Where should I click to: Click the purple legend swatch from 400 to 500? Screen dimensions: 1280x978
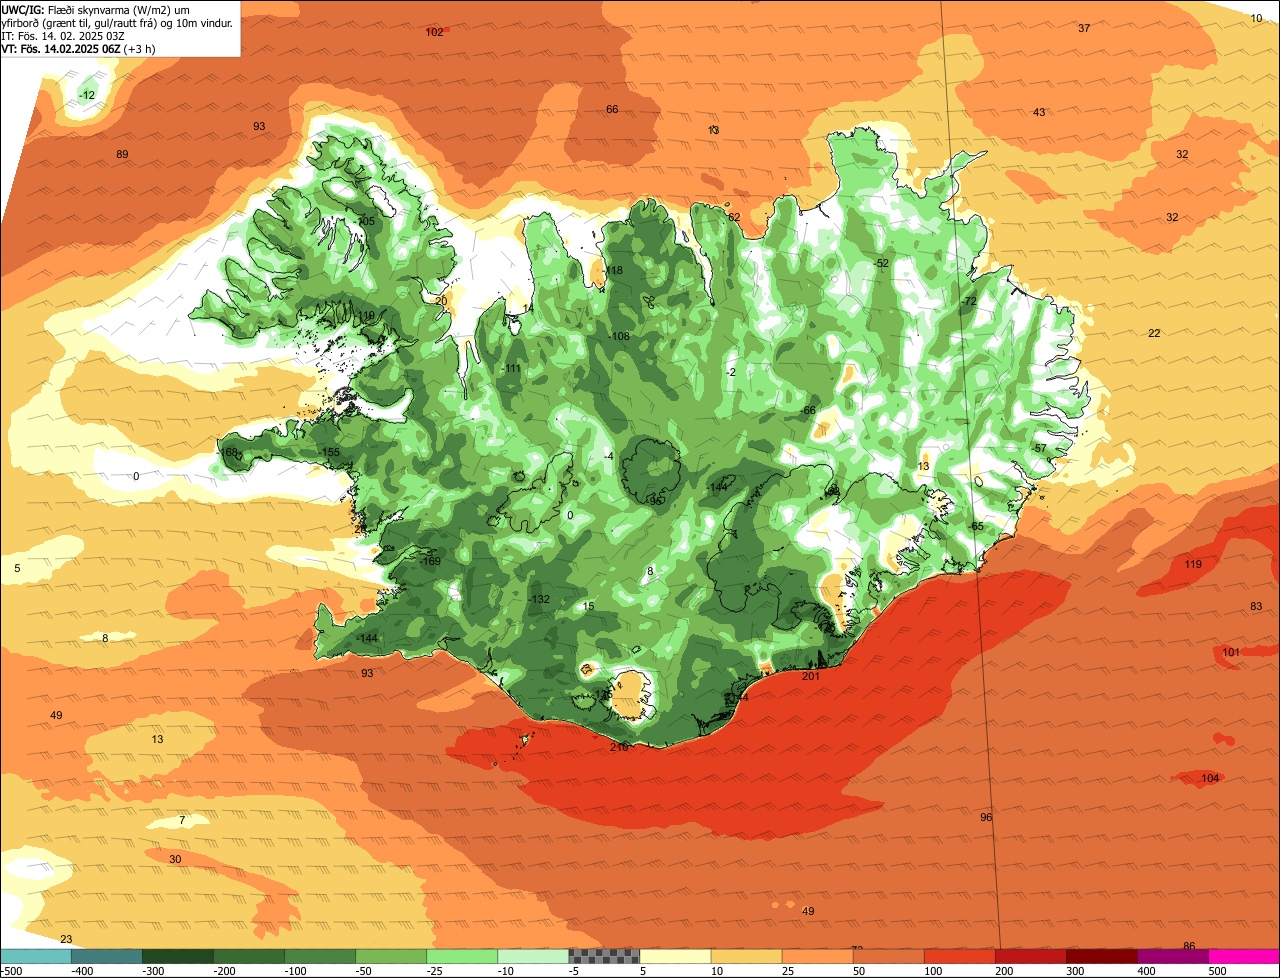pos(1172,956)
